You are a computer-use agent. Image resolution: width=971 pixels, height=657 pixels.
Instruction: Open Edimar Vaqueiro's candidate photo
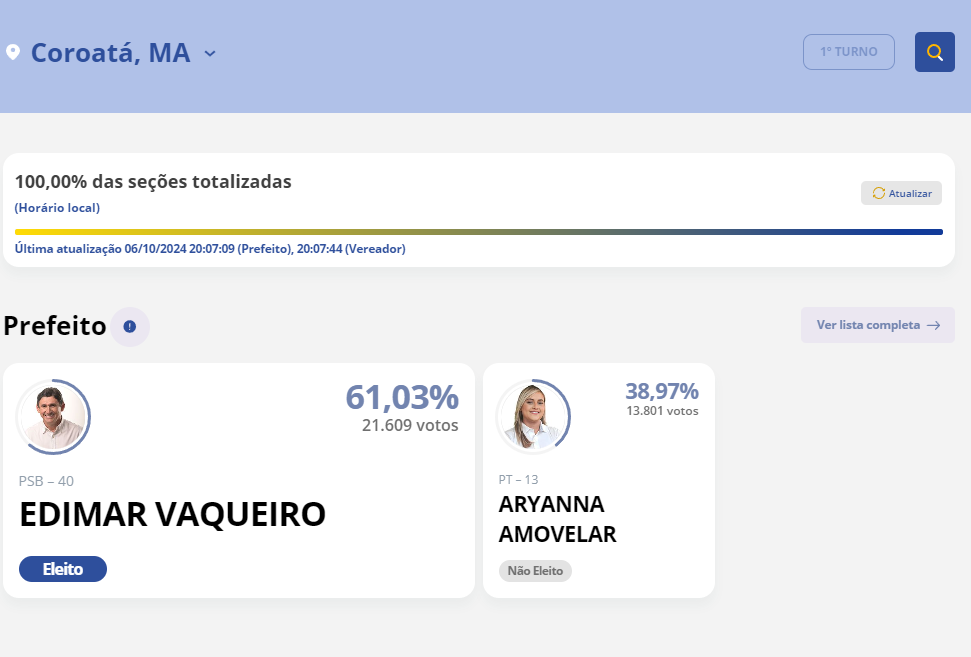pos(53,417)
